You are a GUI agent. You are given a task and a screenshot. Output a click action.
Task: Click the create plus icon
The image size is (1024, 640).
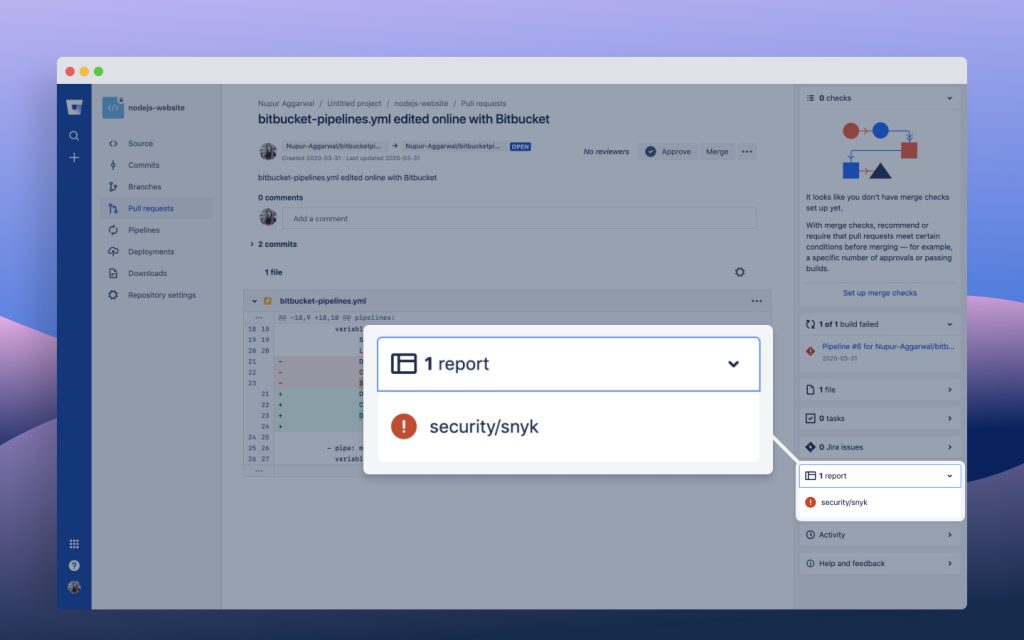[74, 157]
